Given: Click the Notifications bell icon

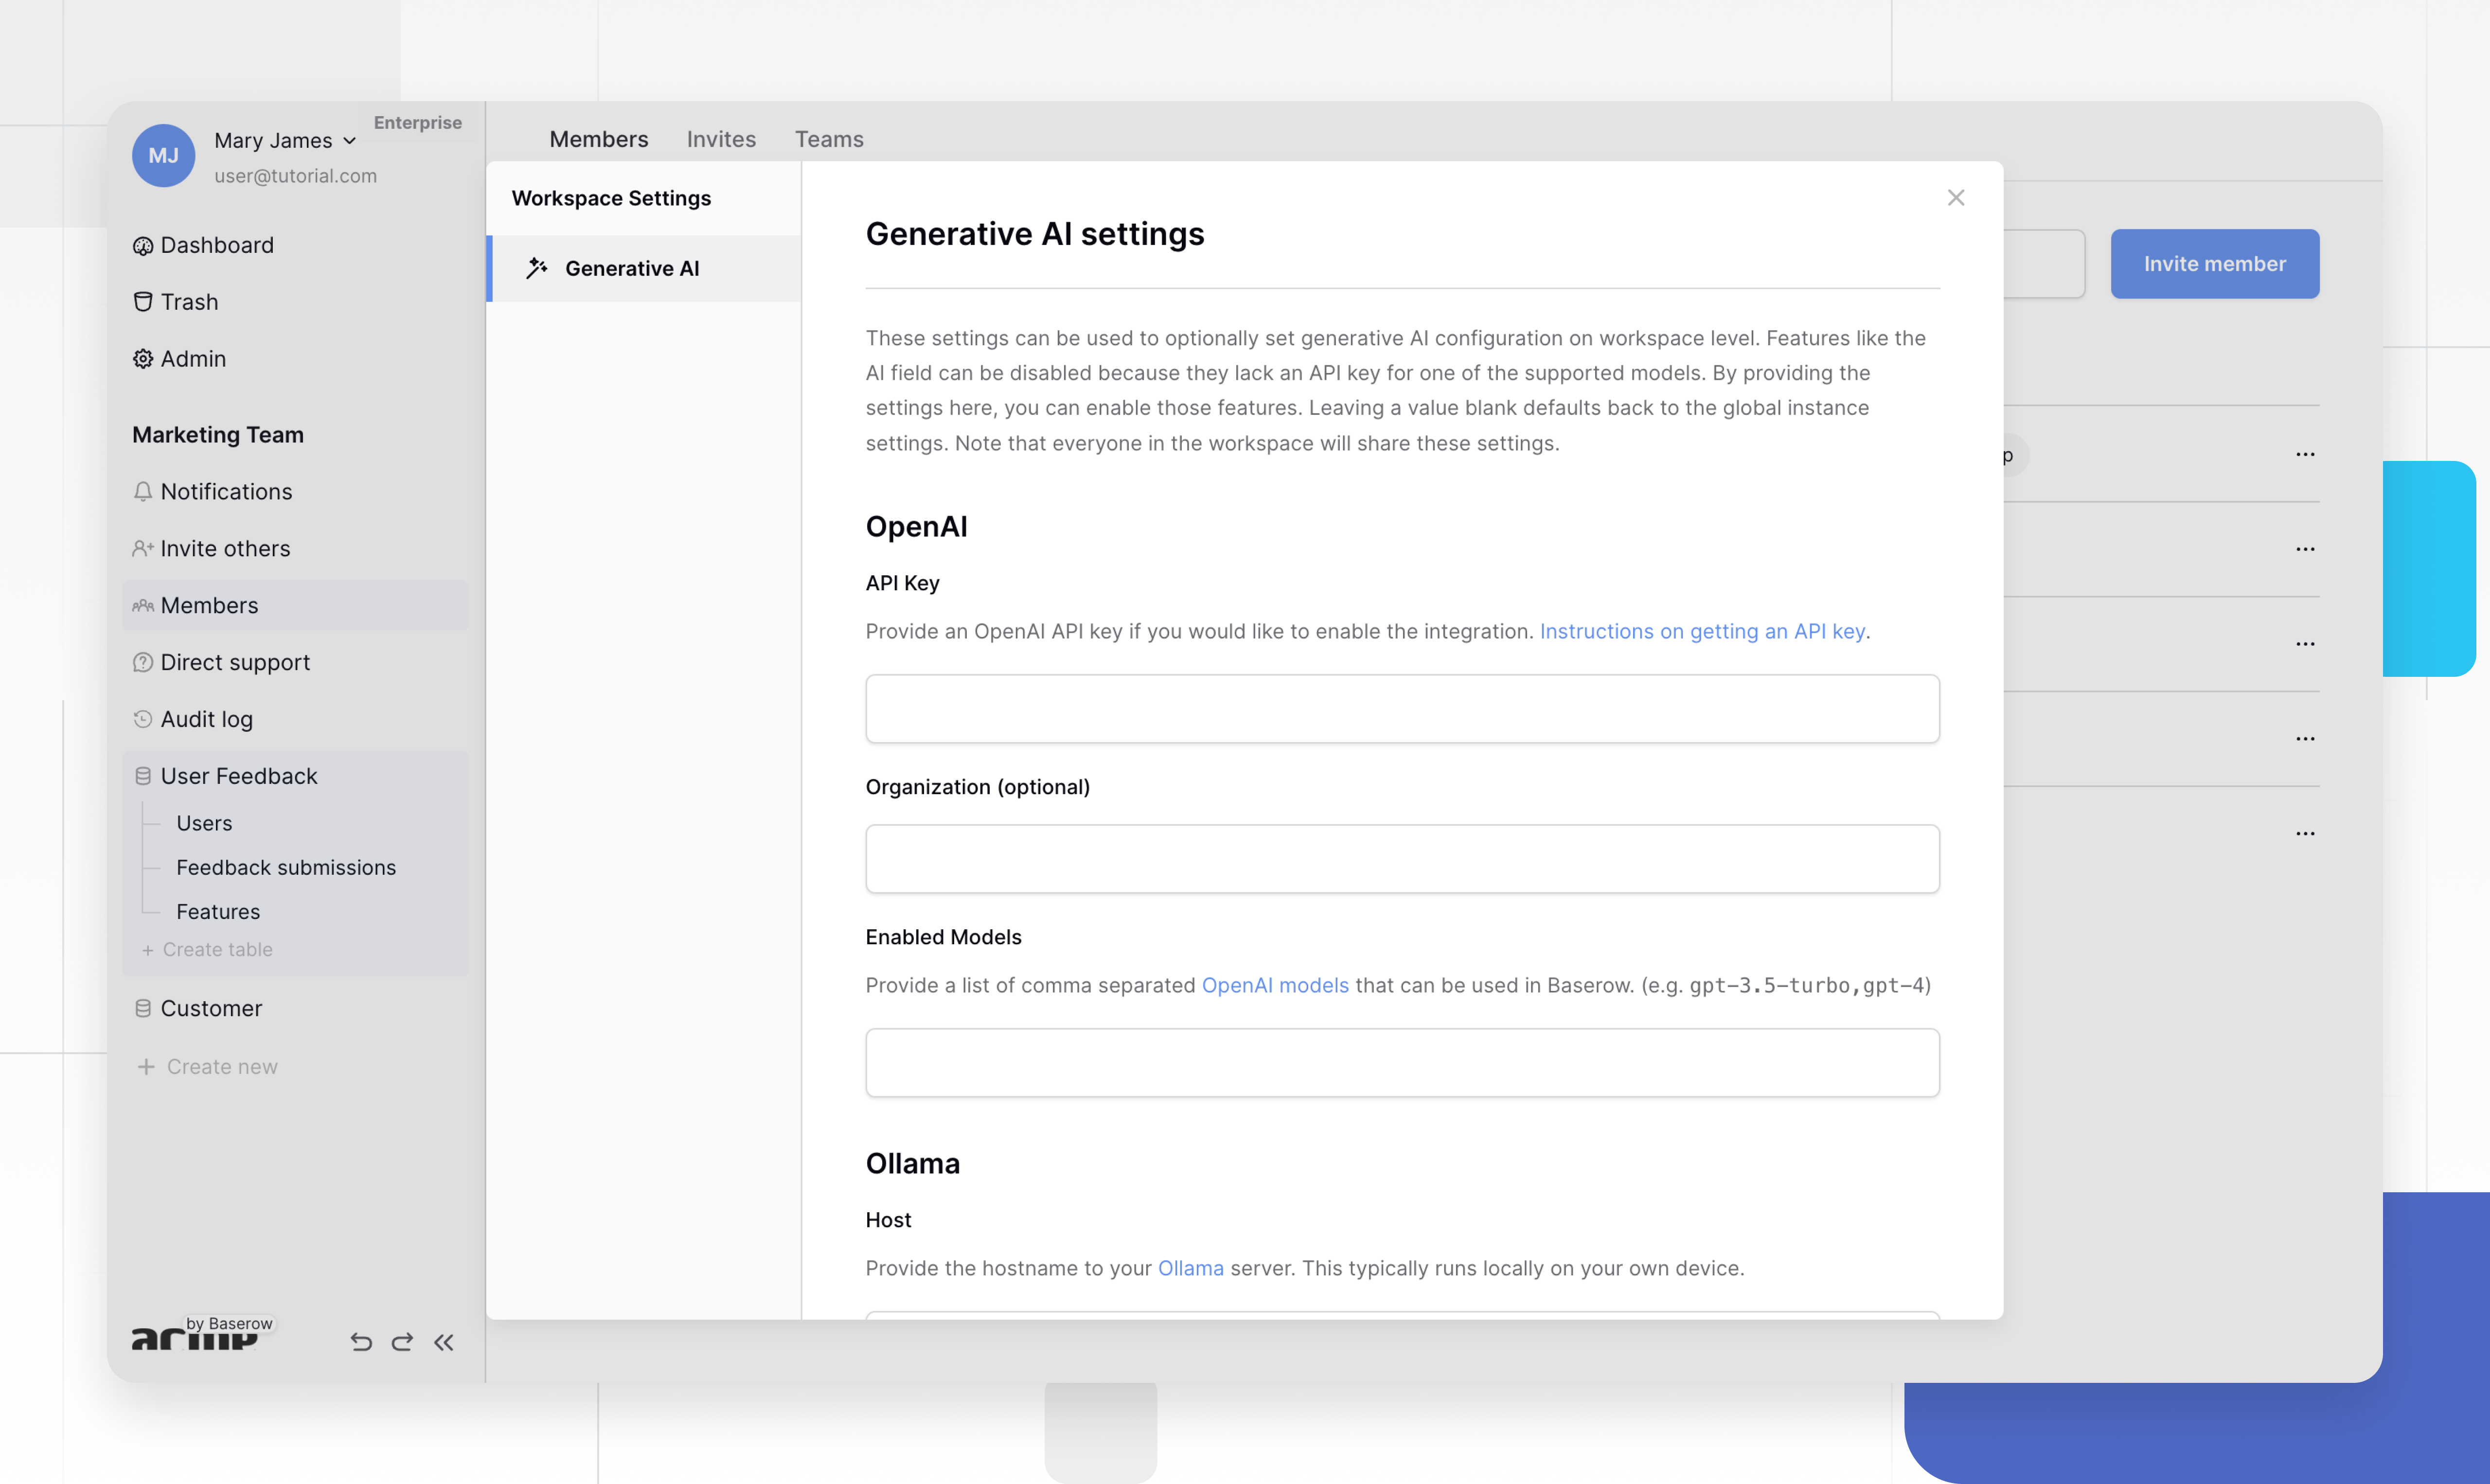Looking at the screenshot, I should pos(143,492).
